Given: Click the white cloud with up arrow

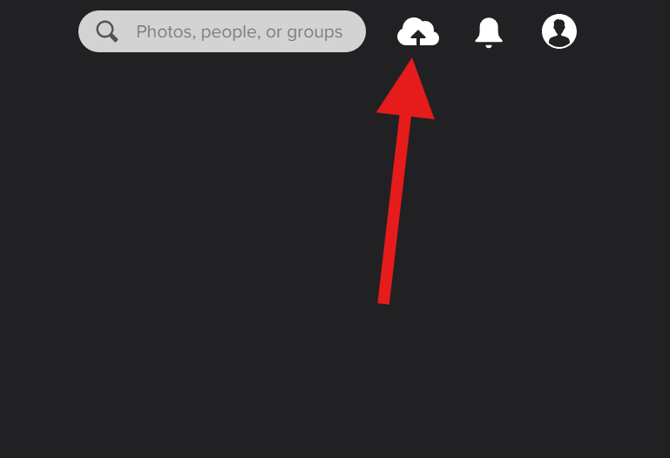Looking at the screenshot, I should coord(418,32).
